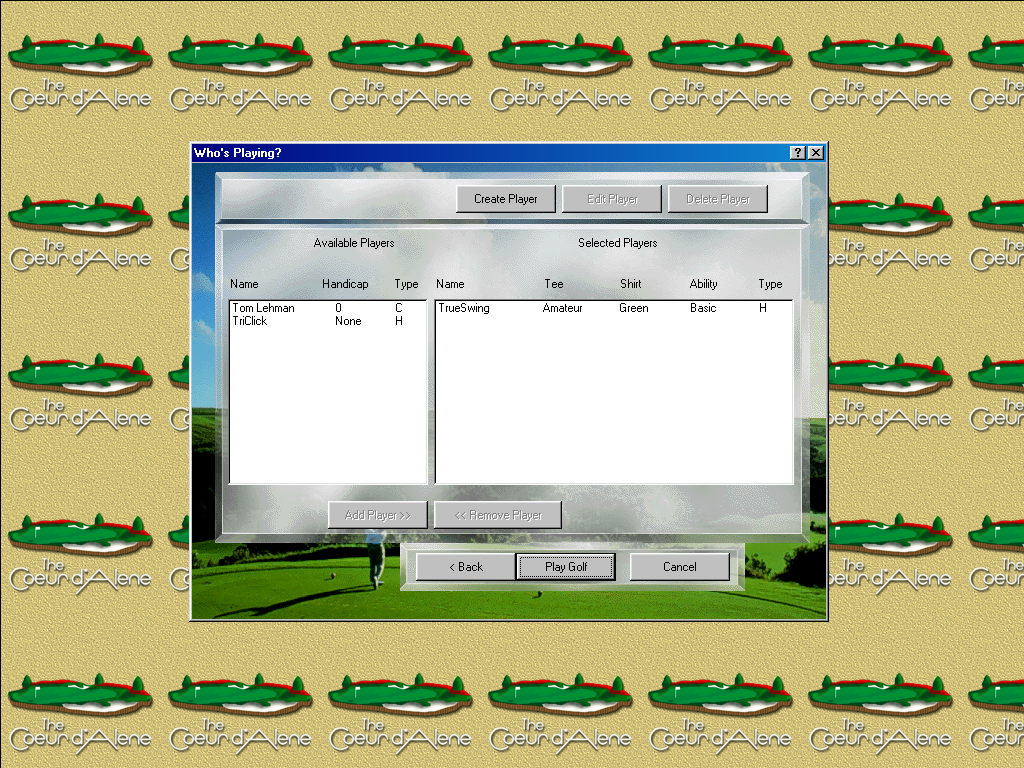1024x768 pixels.
Task: Click the Delete Player button
Action: point(718,198)
